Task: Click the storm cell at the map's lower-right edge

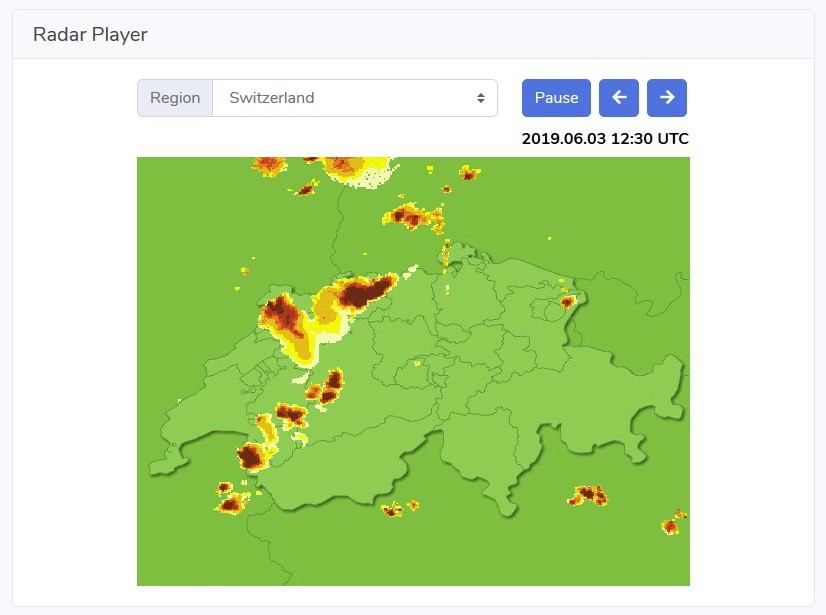Action: coord(672,523)
